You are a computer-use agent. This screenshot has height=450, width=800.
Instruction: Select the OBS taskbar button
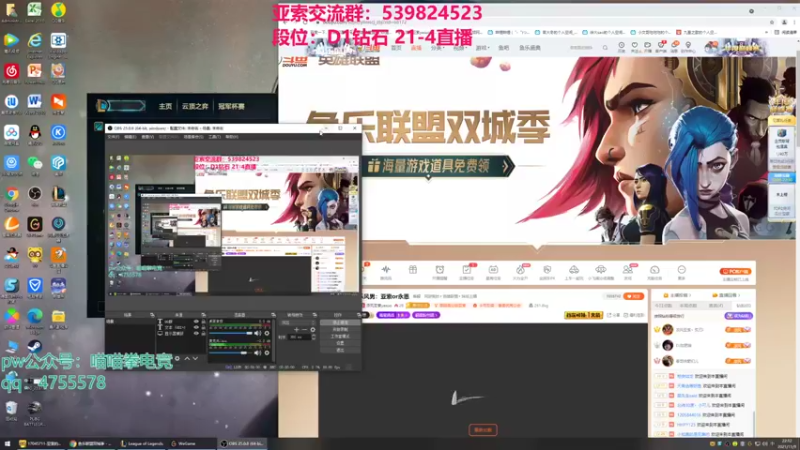243,444
